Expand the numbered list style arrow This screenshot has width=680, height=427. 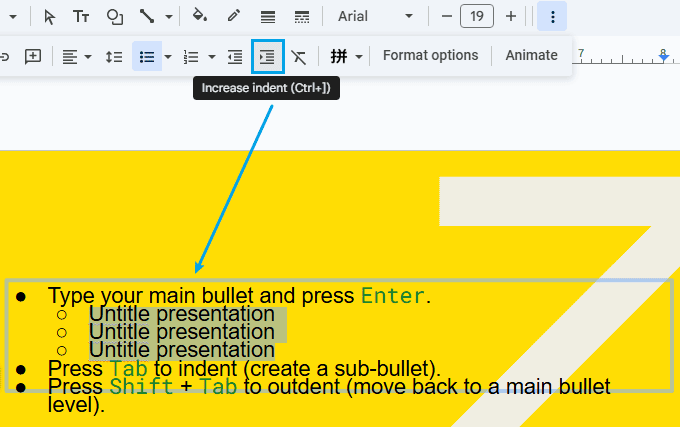(x=212, y=57)
